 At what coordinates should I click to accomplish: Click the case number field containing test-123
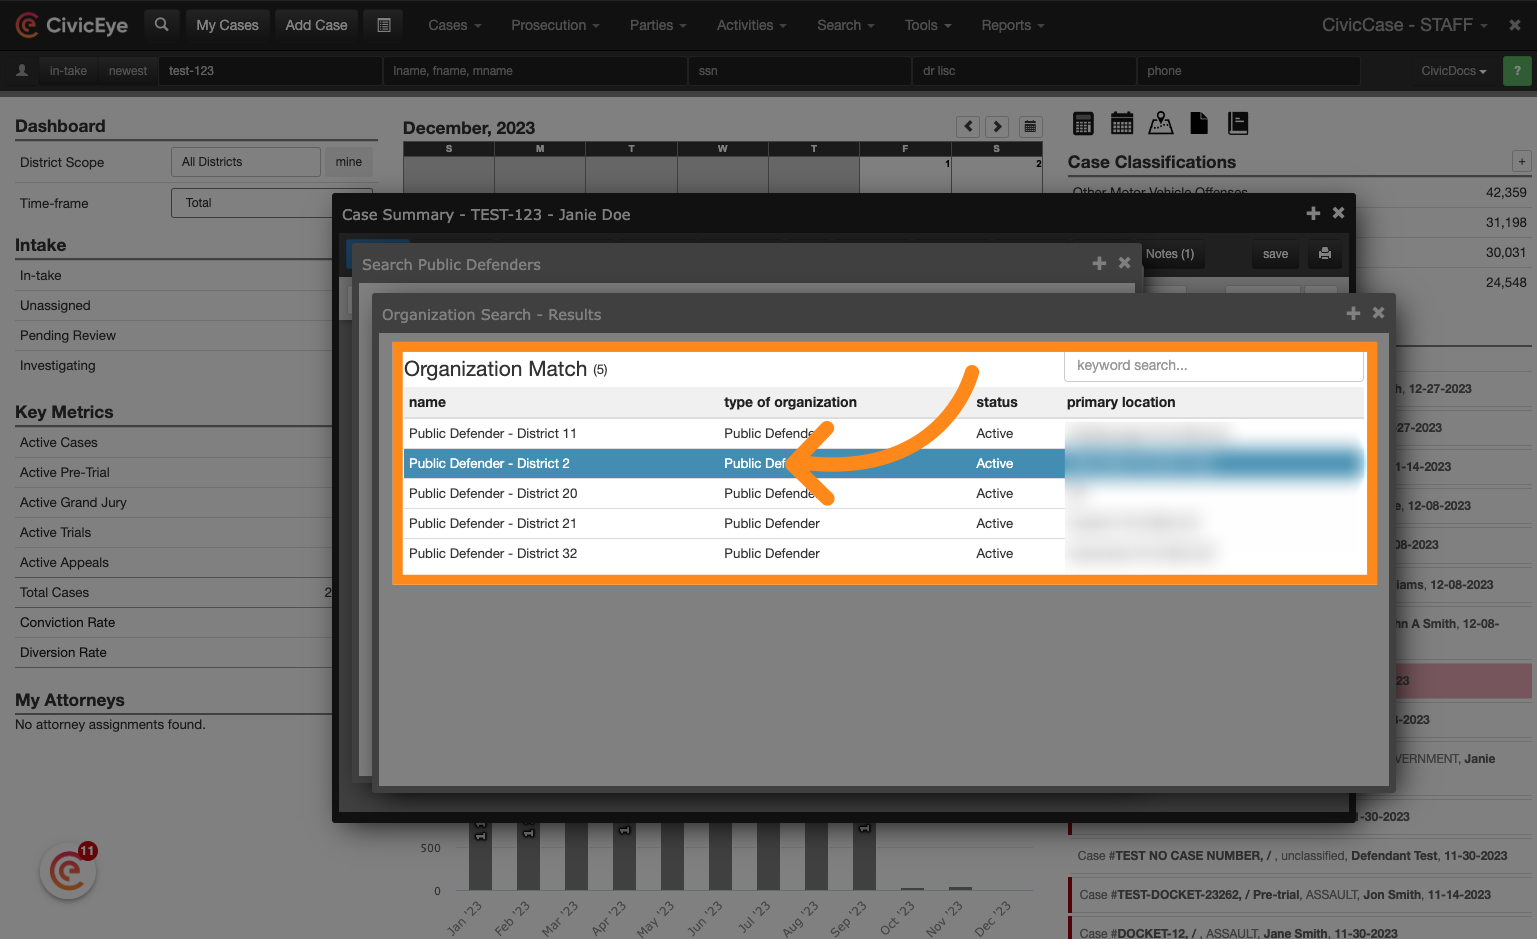[x=270, y=71]
